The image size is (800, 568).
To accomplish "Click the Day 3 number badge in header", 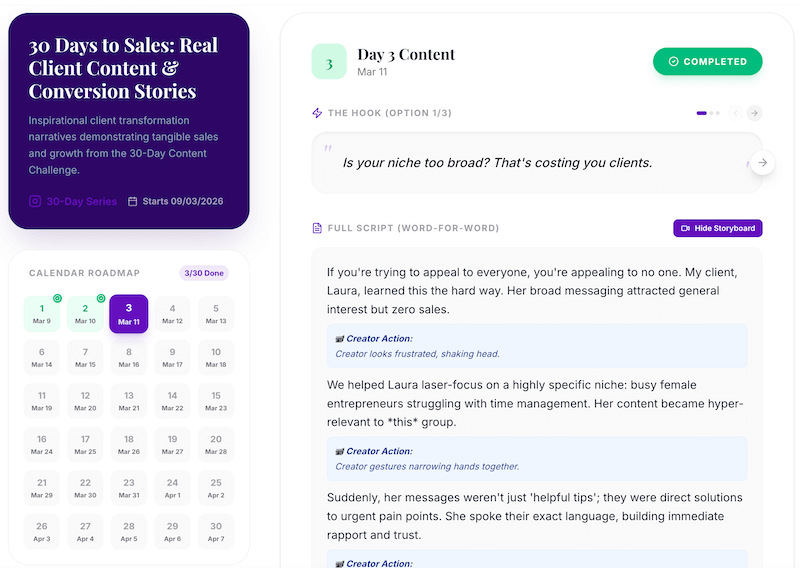I will [329, 61].
